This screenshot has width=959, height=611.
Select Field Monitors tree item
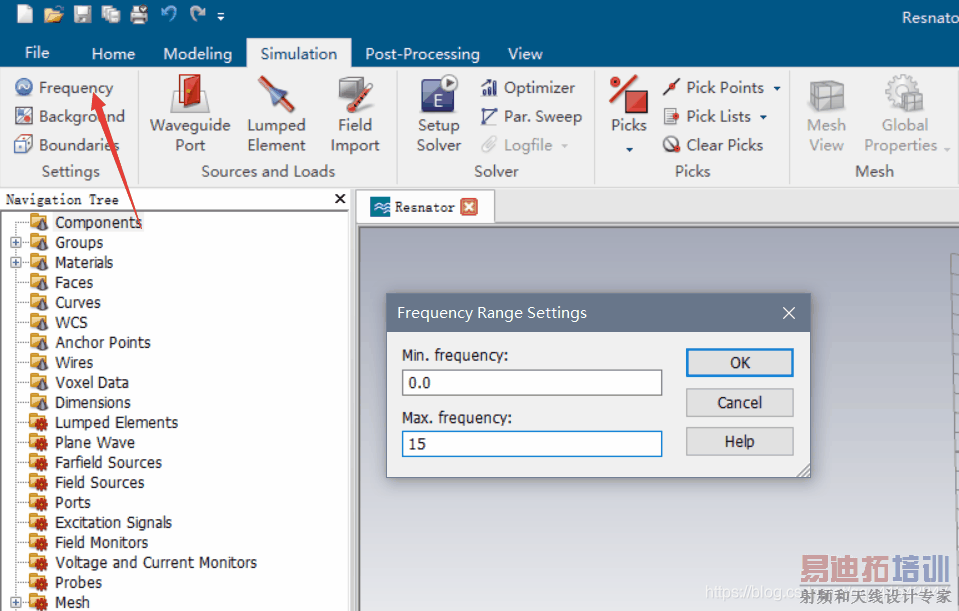coord(102,542)
